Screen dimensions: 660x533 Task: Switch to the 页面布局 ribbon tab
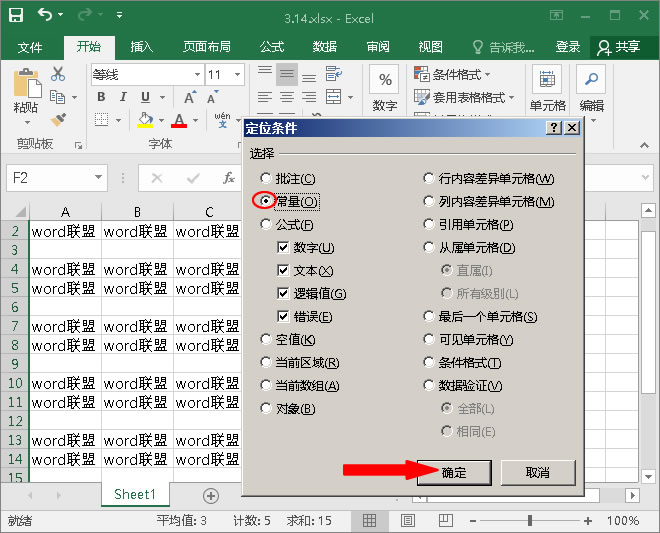(x=207, y=47)
